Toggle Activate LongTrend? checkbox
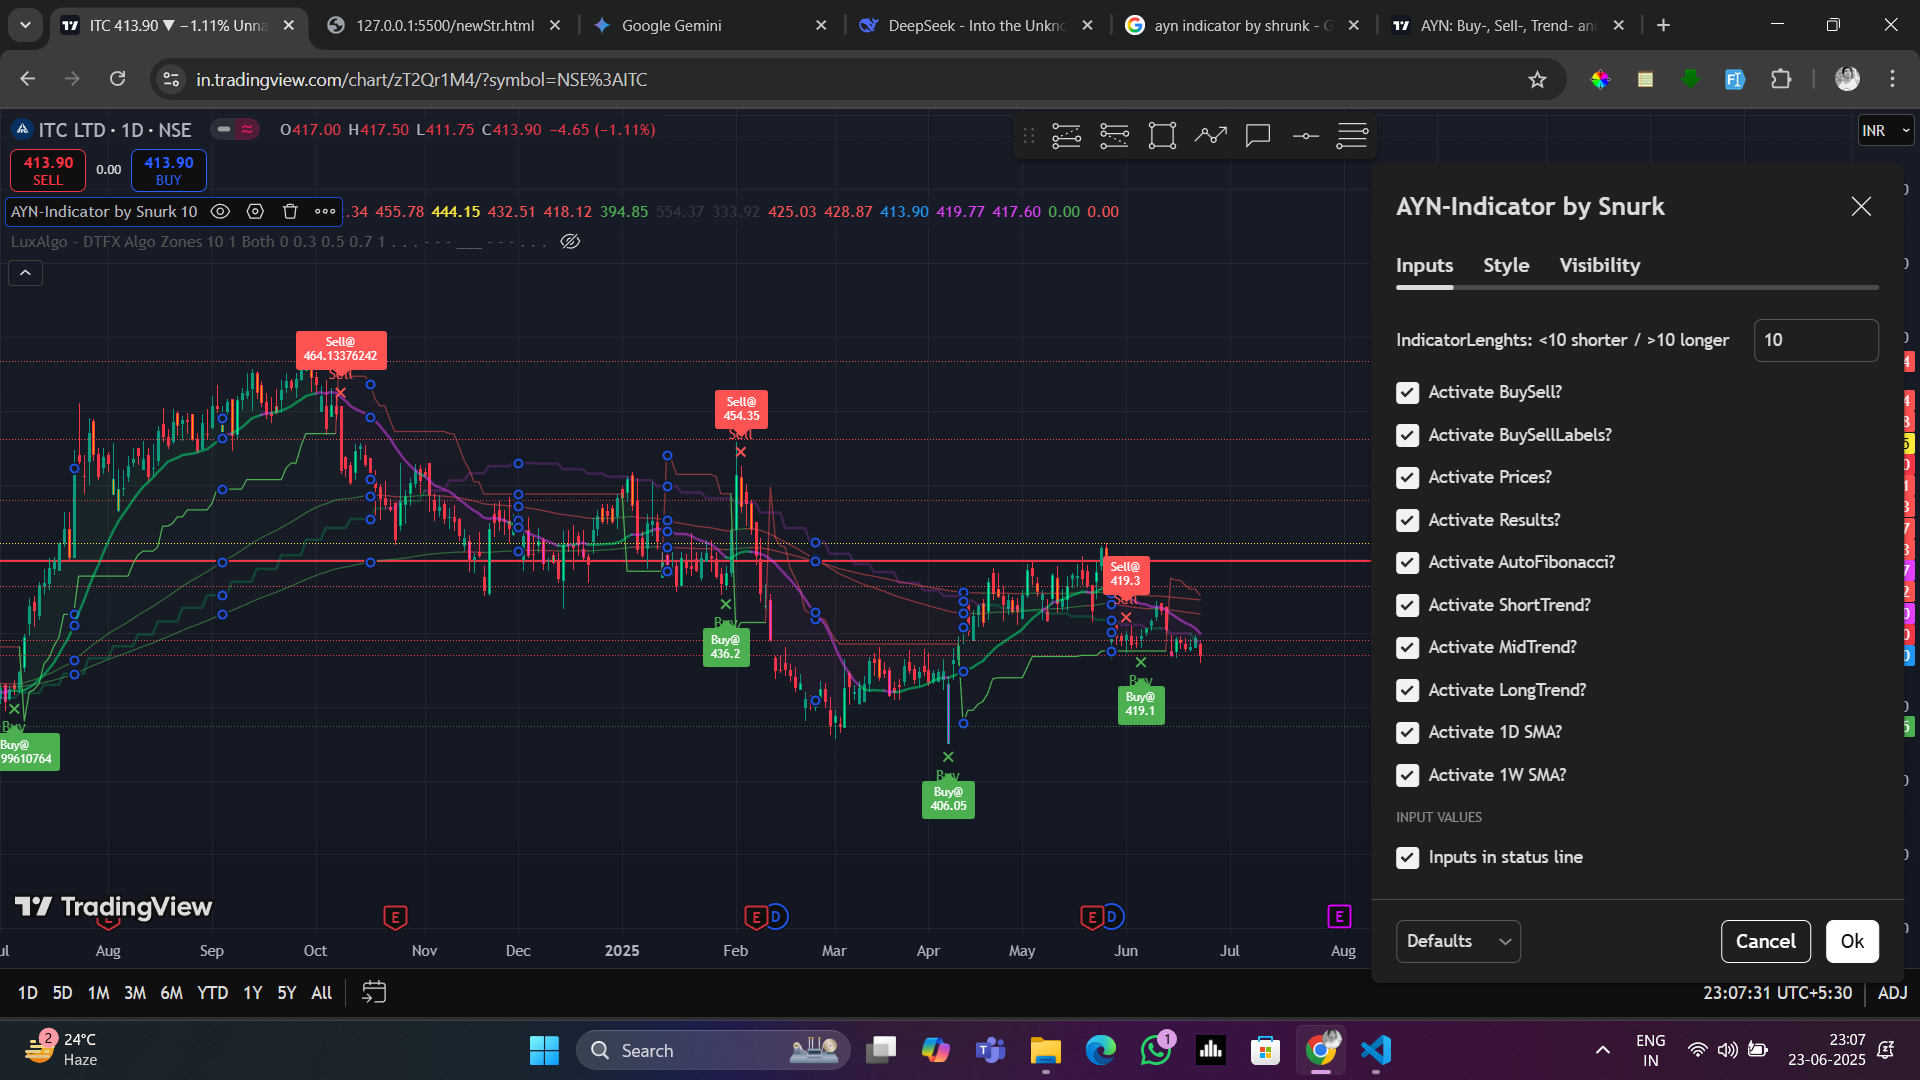The height and width of the screenshot is (1080, 1920). [x=1407, y=690]
